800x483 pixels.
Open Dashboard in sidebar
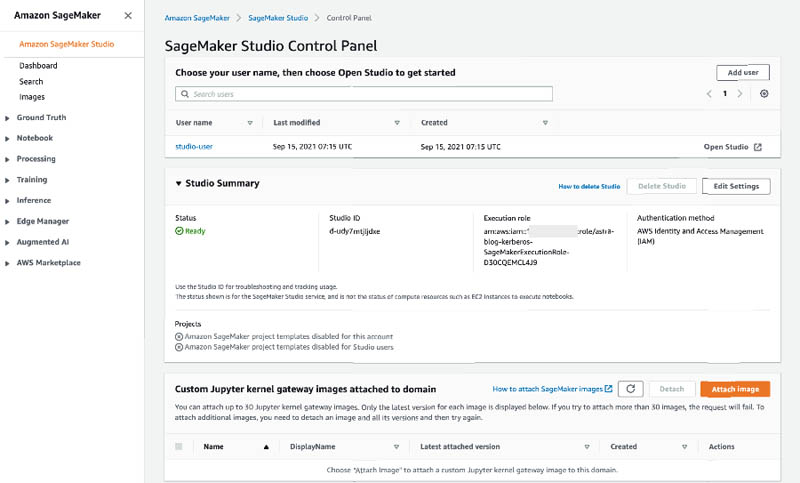38,66
